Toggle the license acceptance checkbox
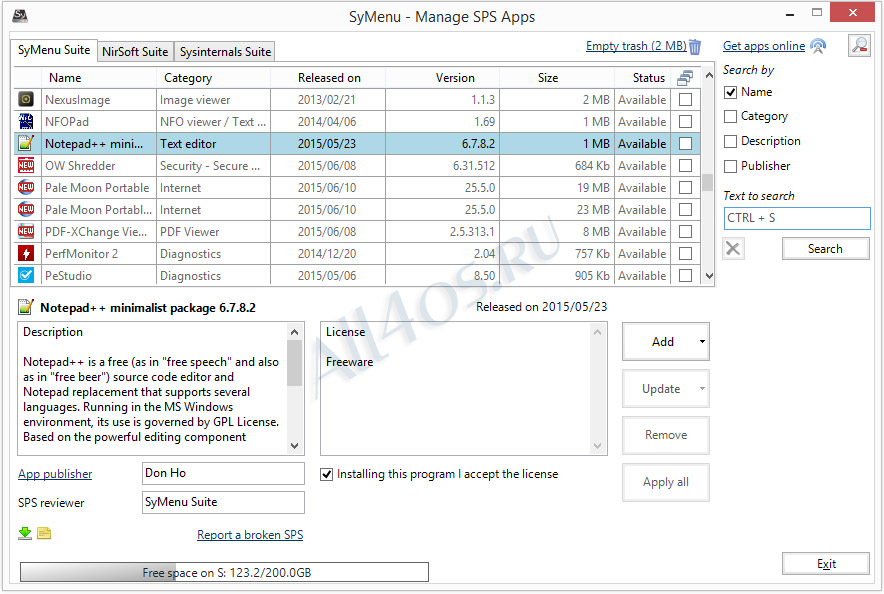The image size is (884, 594). coord(326,475)
